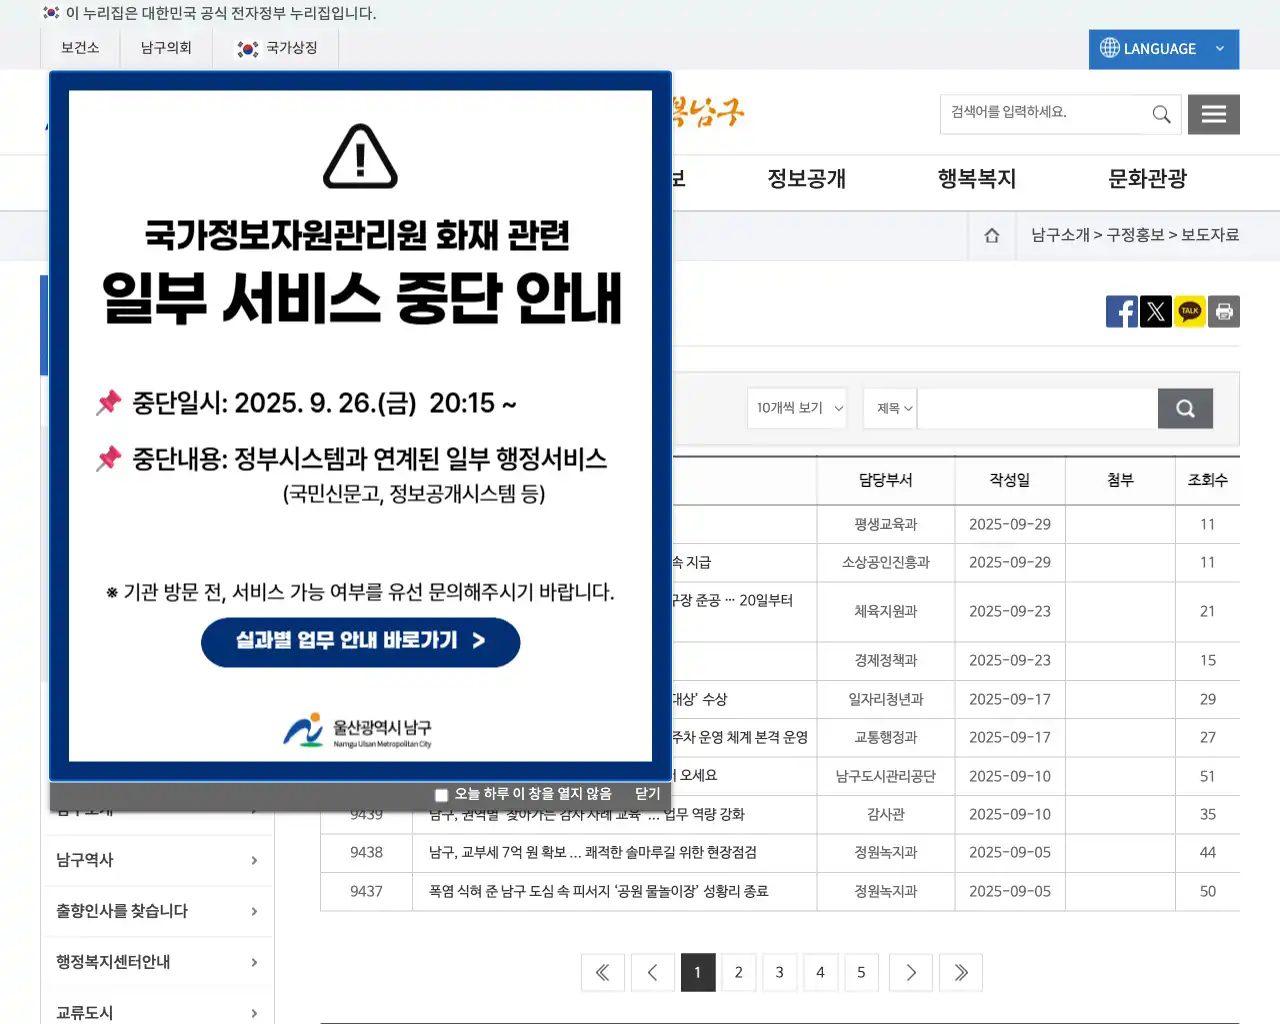
Task: Open the '10개씩 보기' dropdown
Action: point(797,408)
